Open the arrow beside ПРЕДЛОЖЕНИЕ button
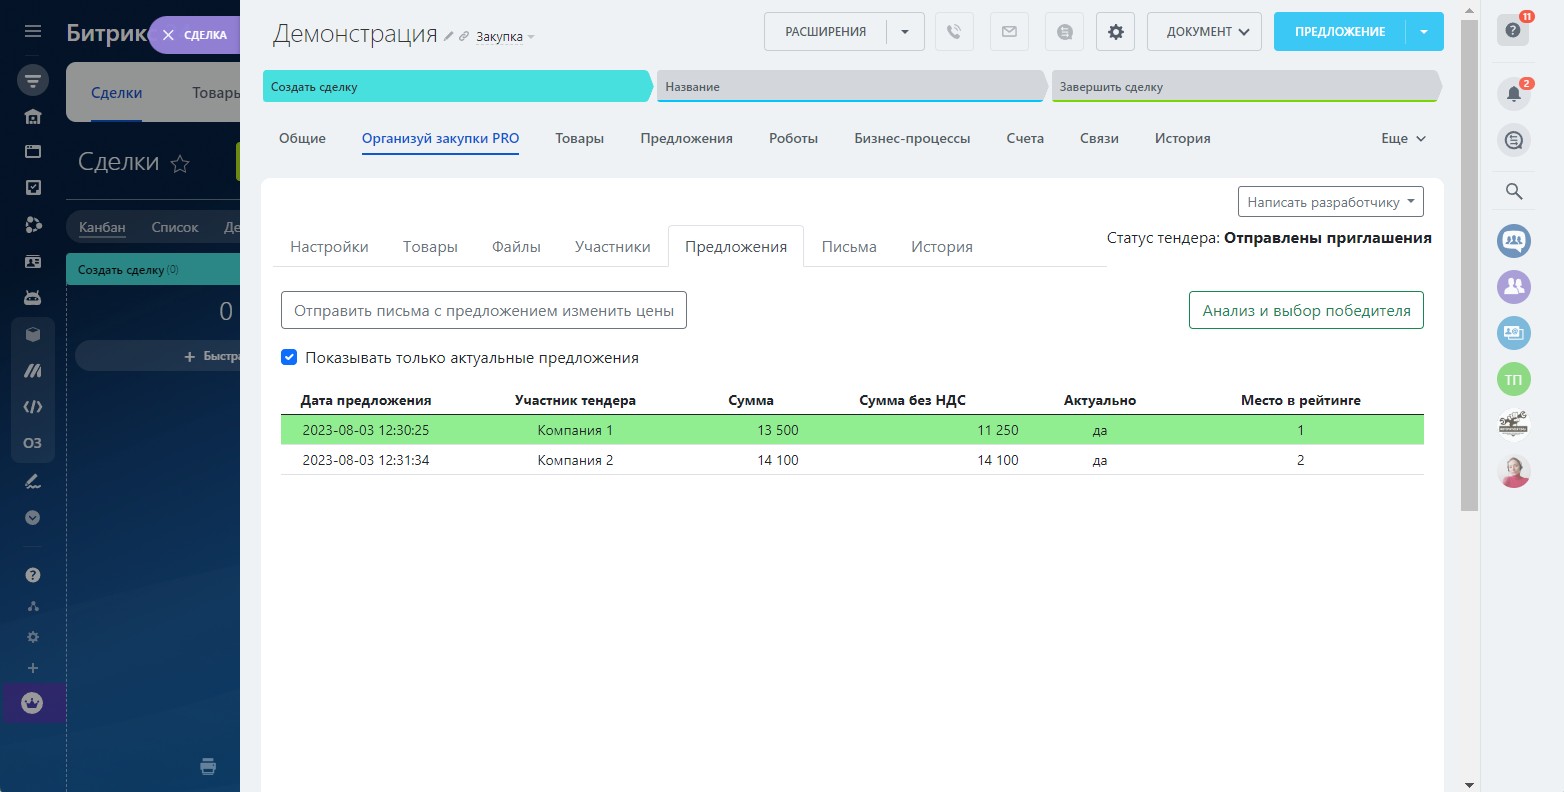The image size is (1564, 792). 1424,32
